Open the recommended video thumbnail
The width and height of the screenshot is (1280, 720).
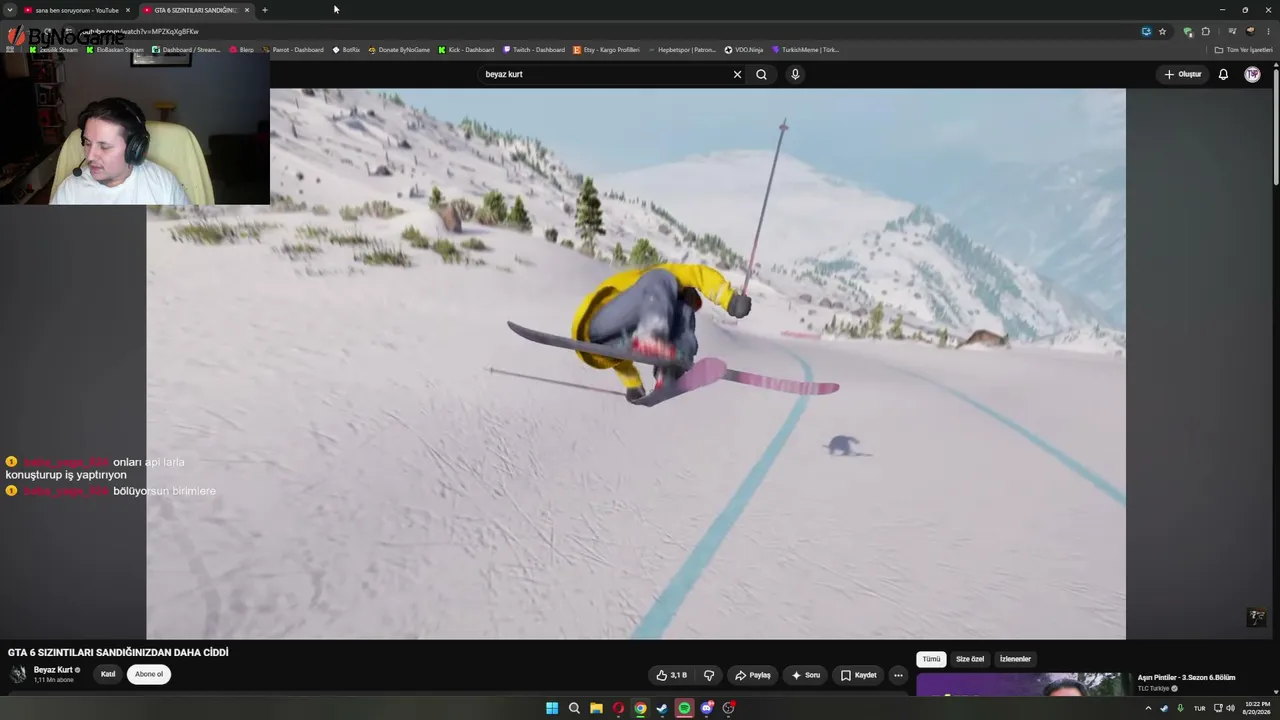(x=1023, y=684)
